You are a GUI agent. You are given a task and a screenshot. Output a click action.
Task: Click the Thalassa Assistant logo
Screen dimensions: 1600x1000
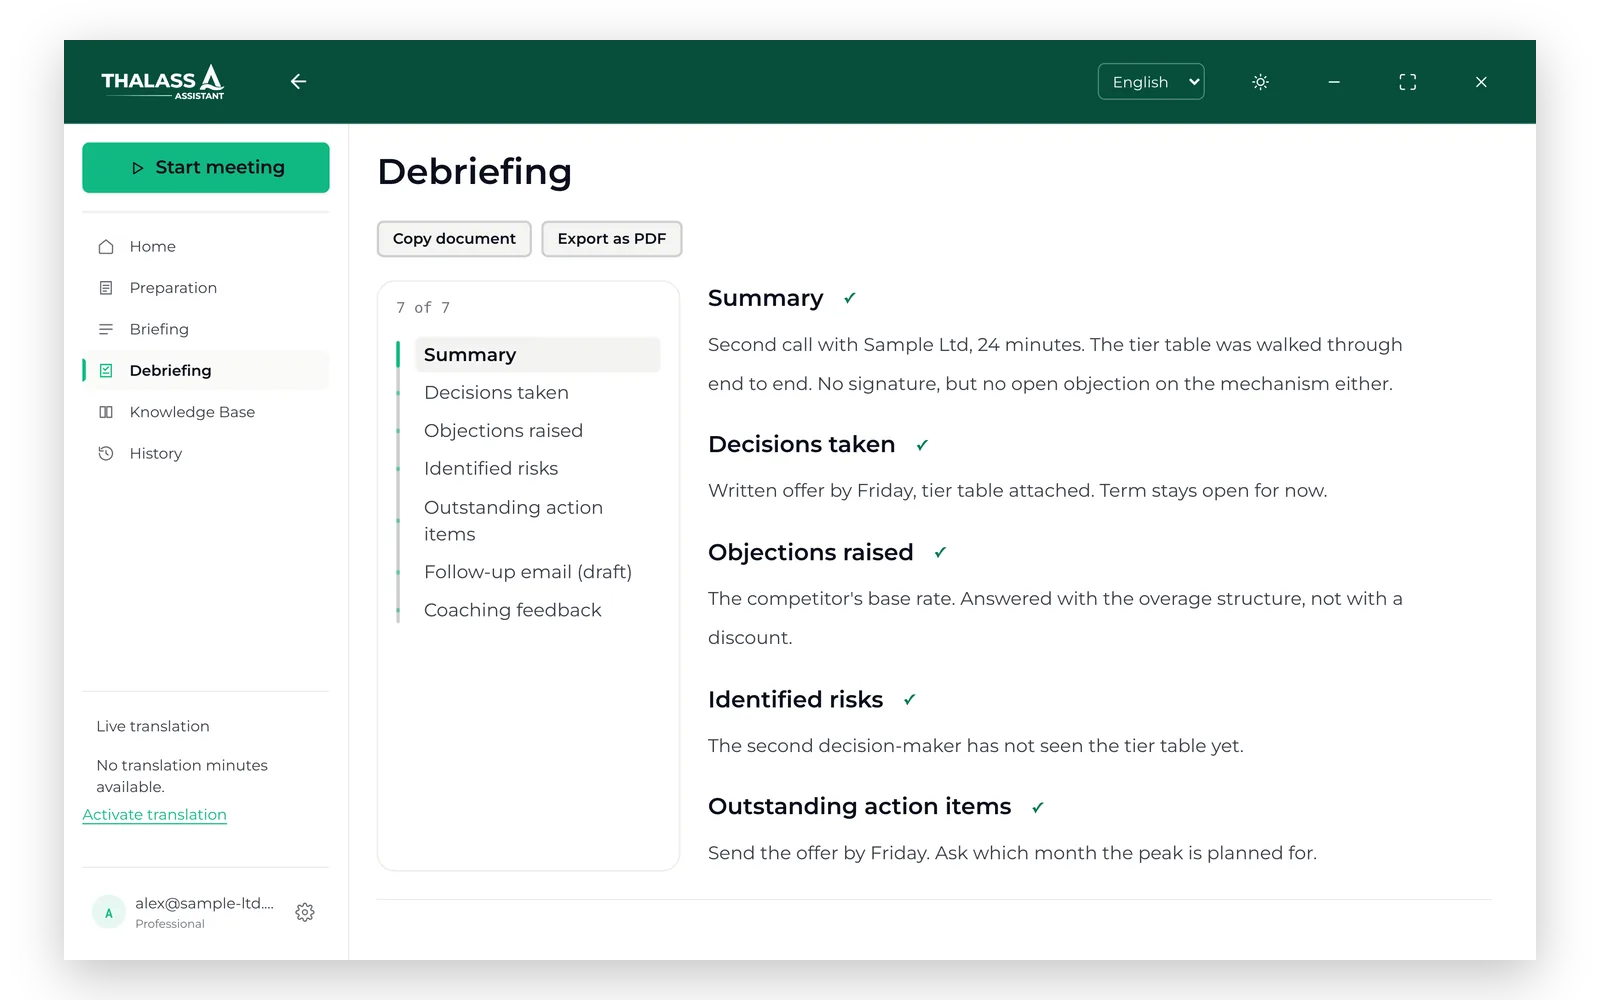click(163, 82)
